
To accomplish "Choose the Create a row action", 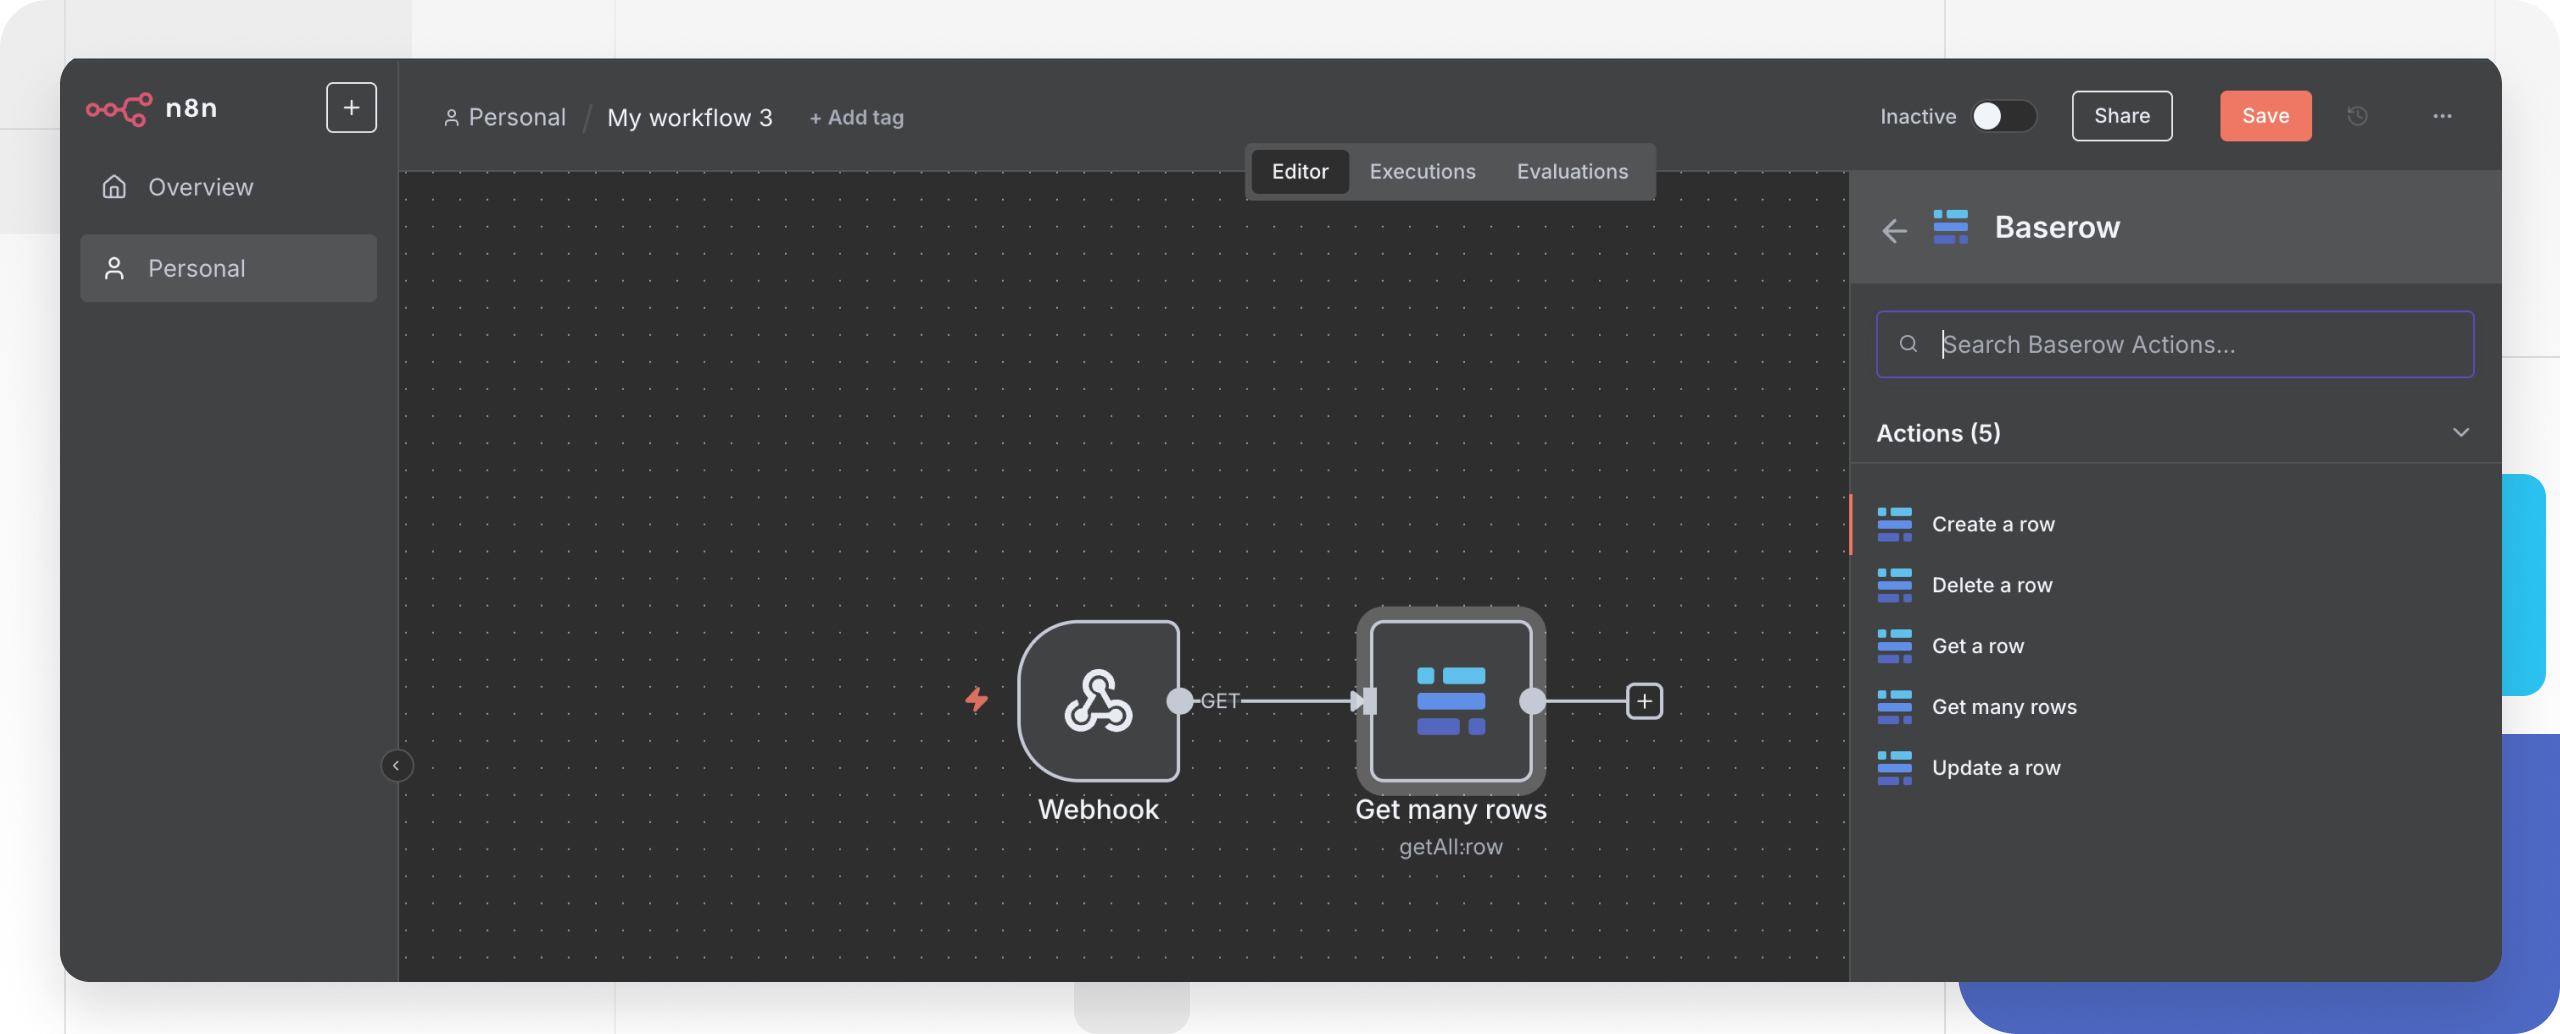I will tap(1992, 524).
